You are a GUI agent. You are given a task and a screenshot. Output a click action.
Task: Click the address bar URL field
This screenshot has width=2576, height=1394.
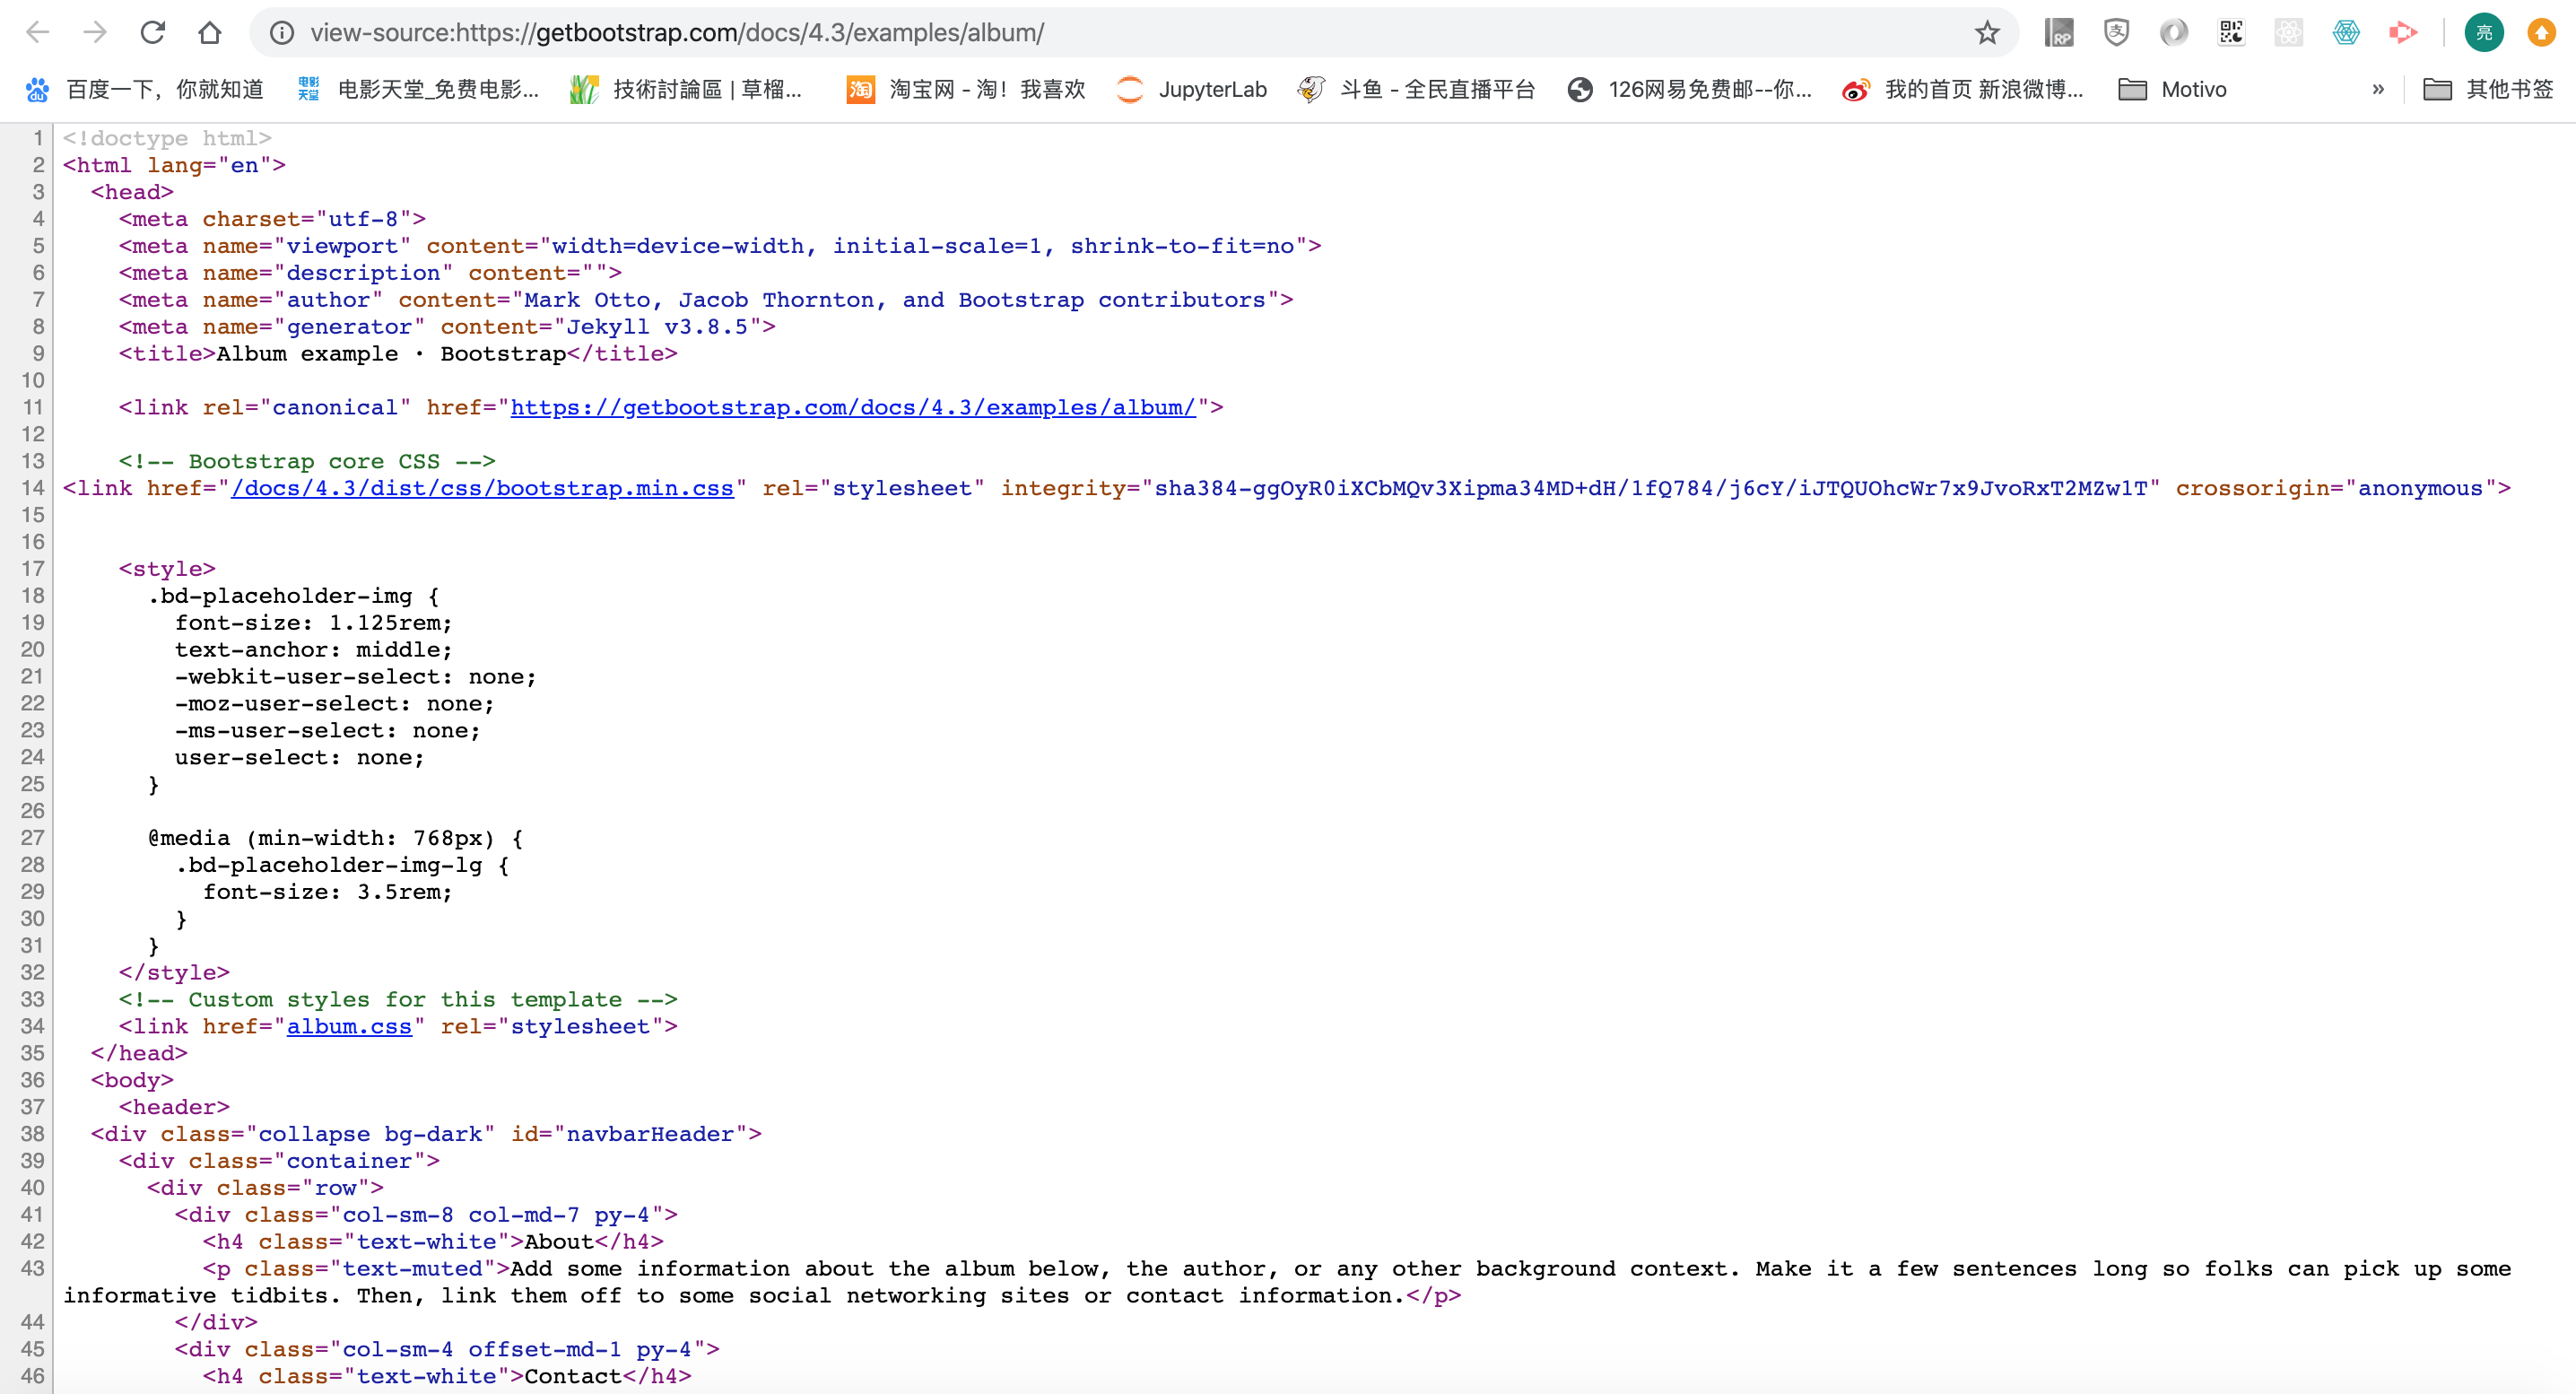(1100, 33)
